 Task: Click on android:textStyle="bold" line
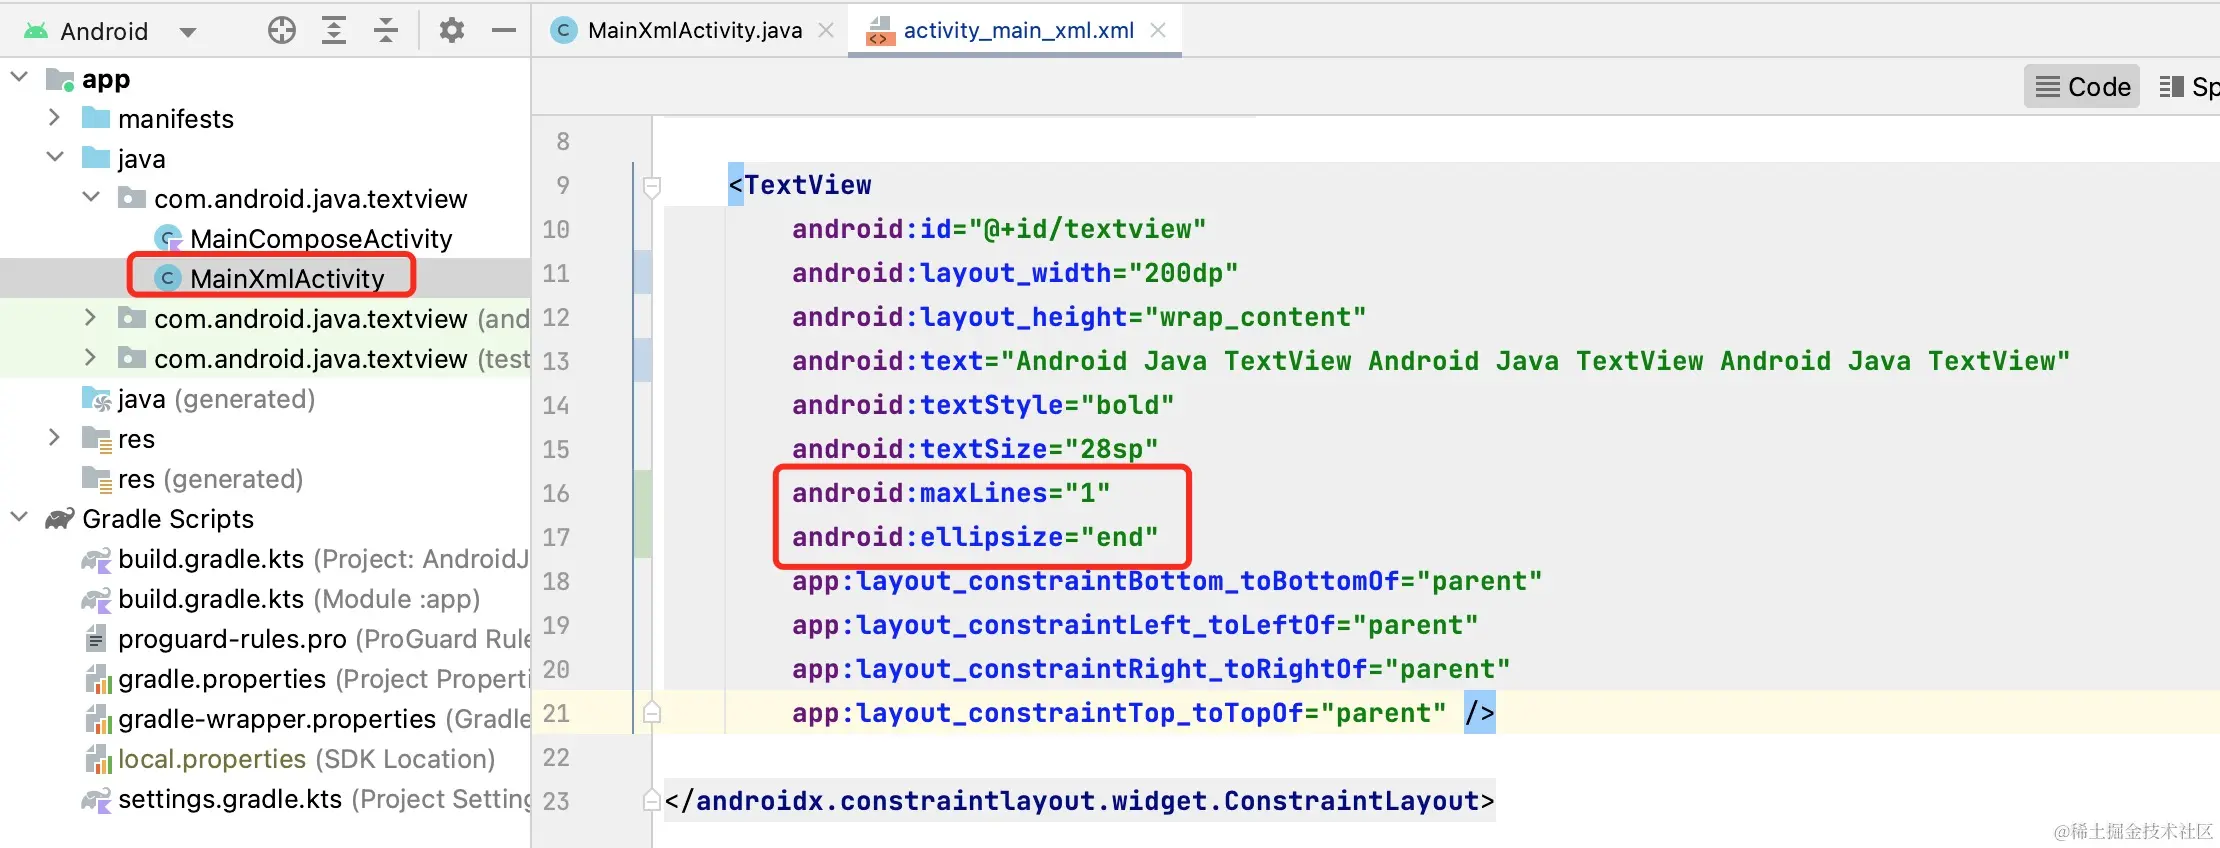tap(983, 405)
